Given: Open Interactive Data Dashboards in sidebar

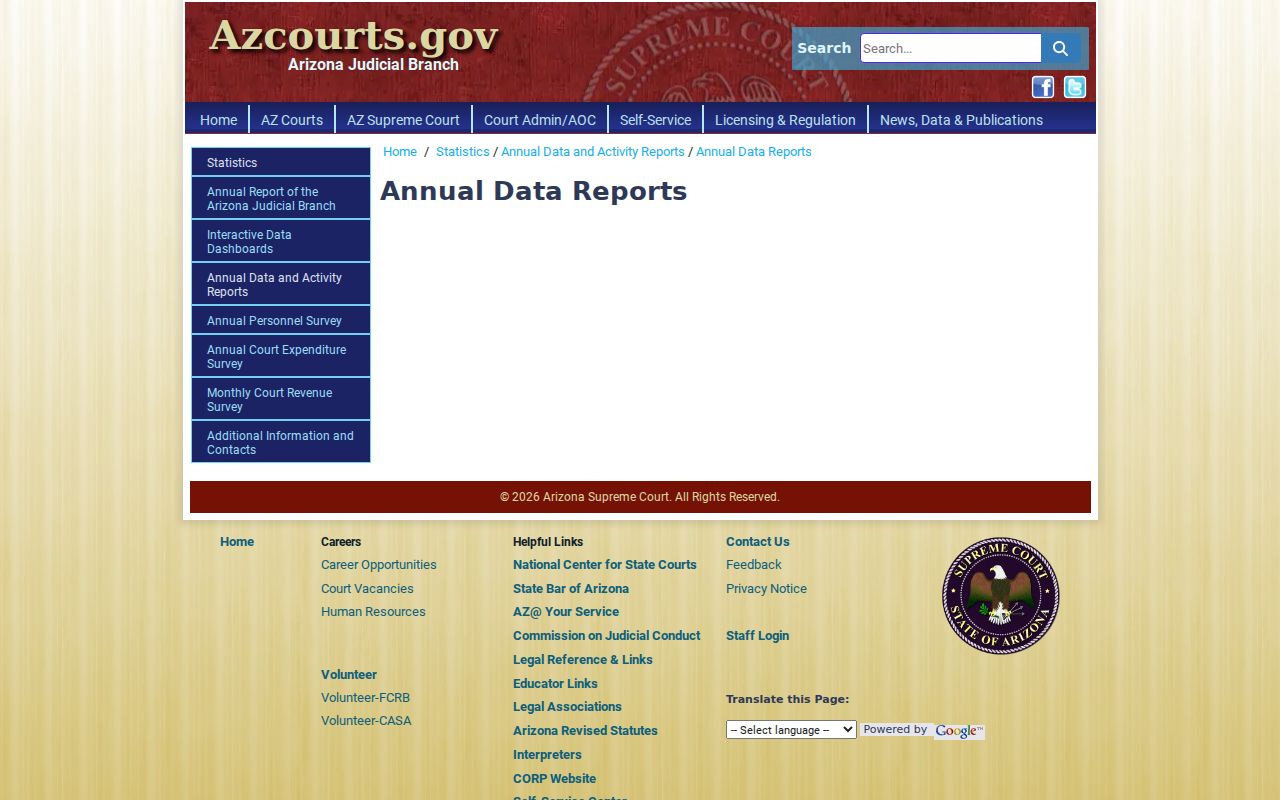Looking at the screenshot, I should tap(281, 242).
